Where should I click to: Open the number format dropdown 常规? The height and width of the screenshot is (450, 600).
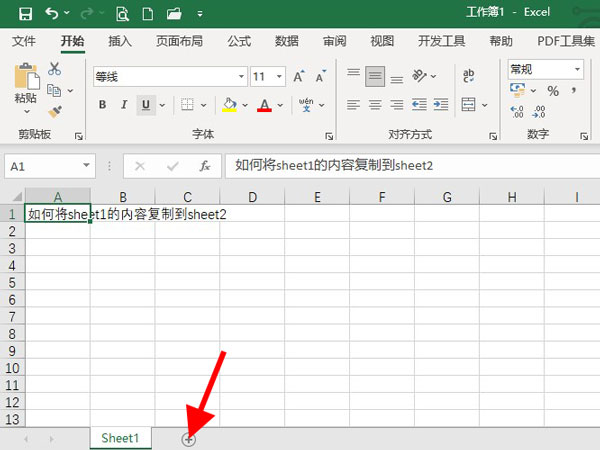click(x=577, y=69)
